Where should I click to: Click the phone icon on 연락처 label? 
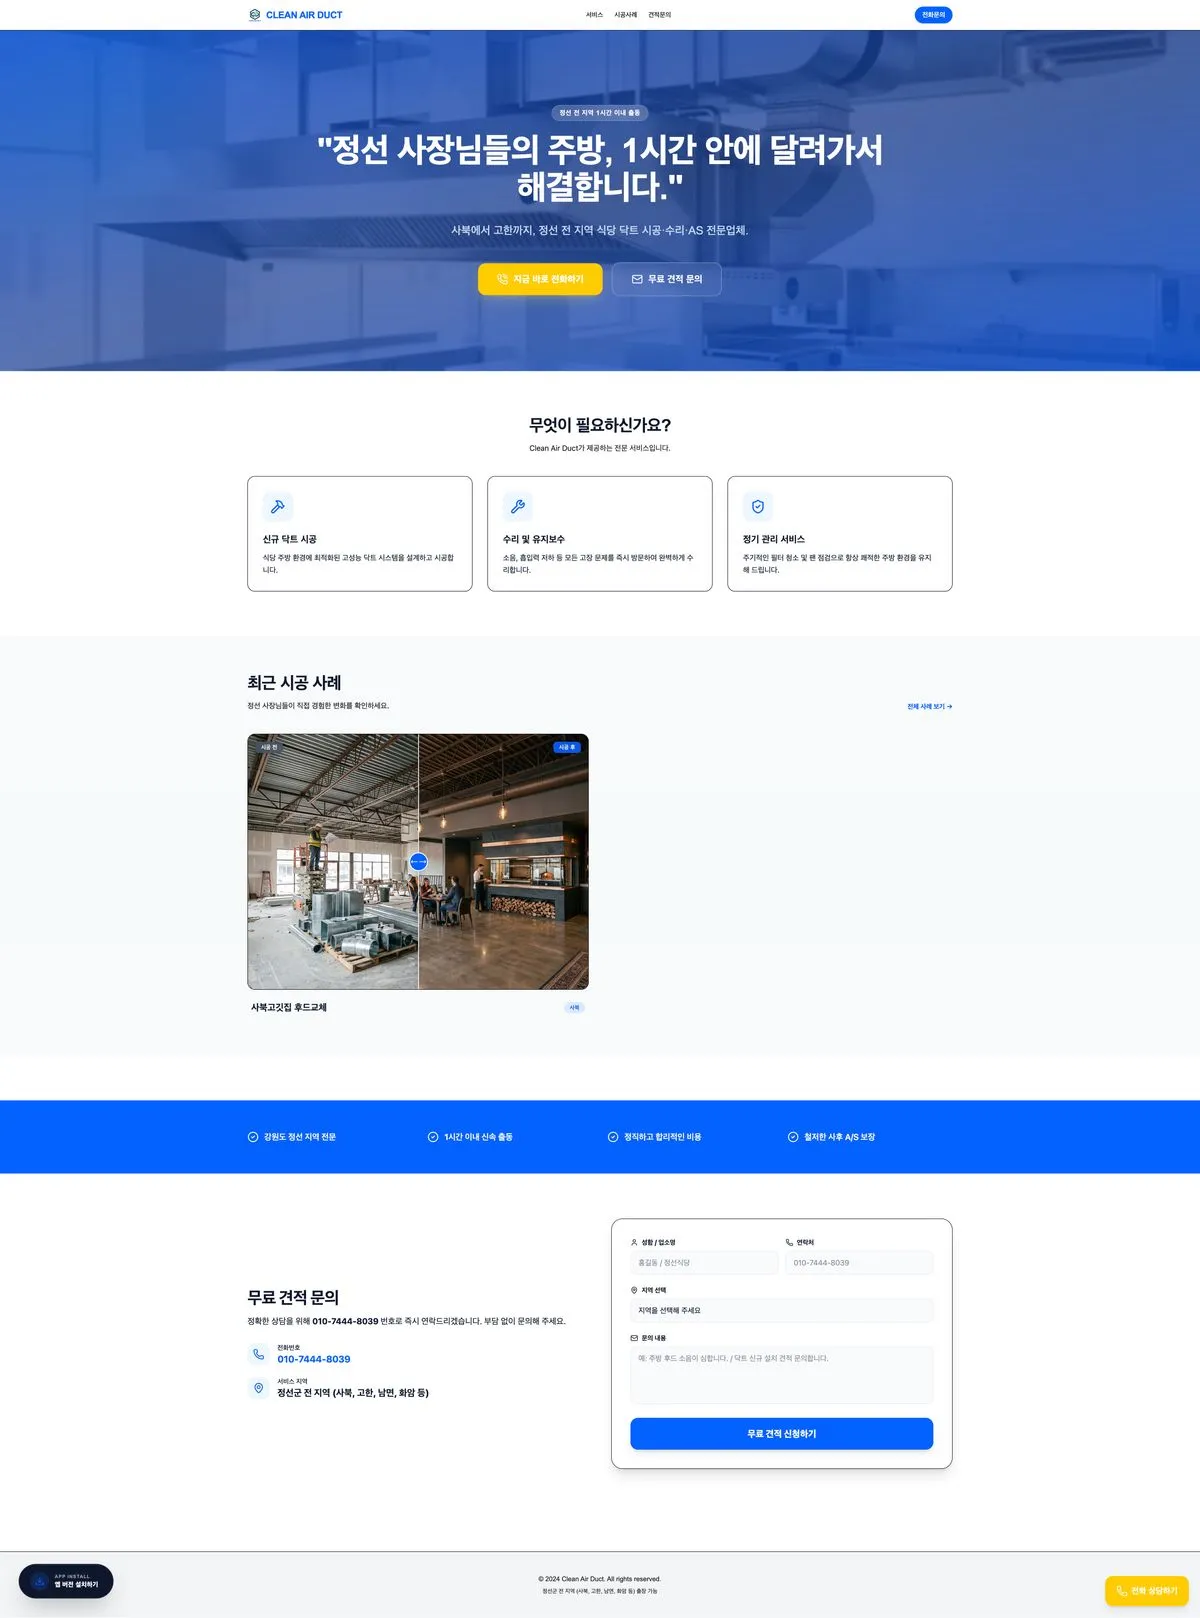click(x=789, y=1243)
